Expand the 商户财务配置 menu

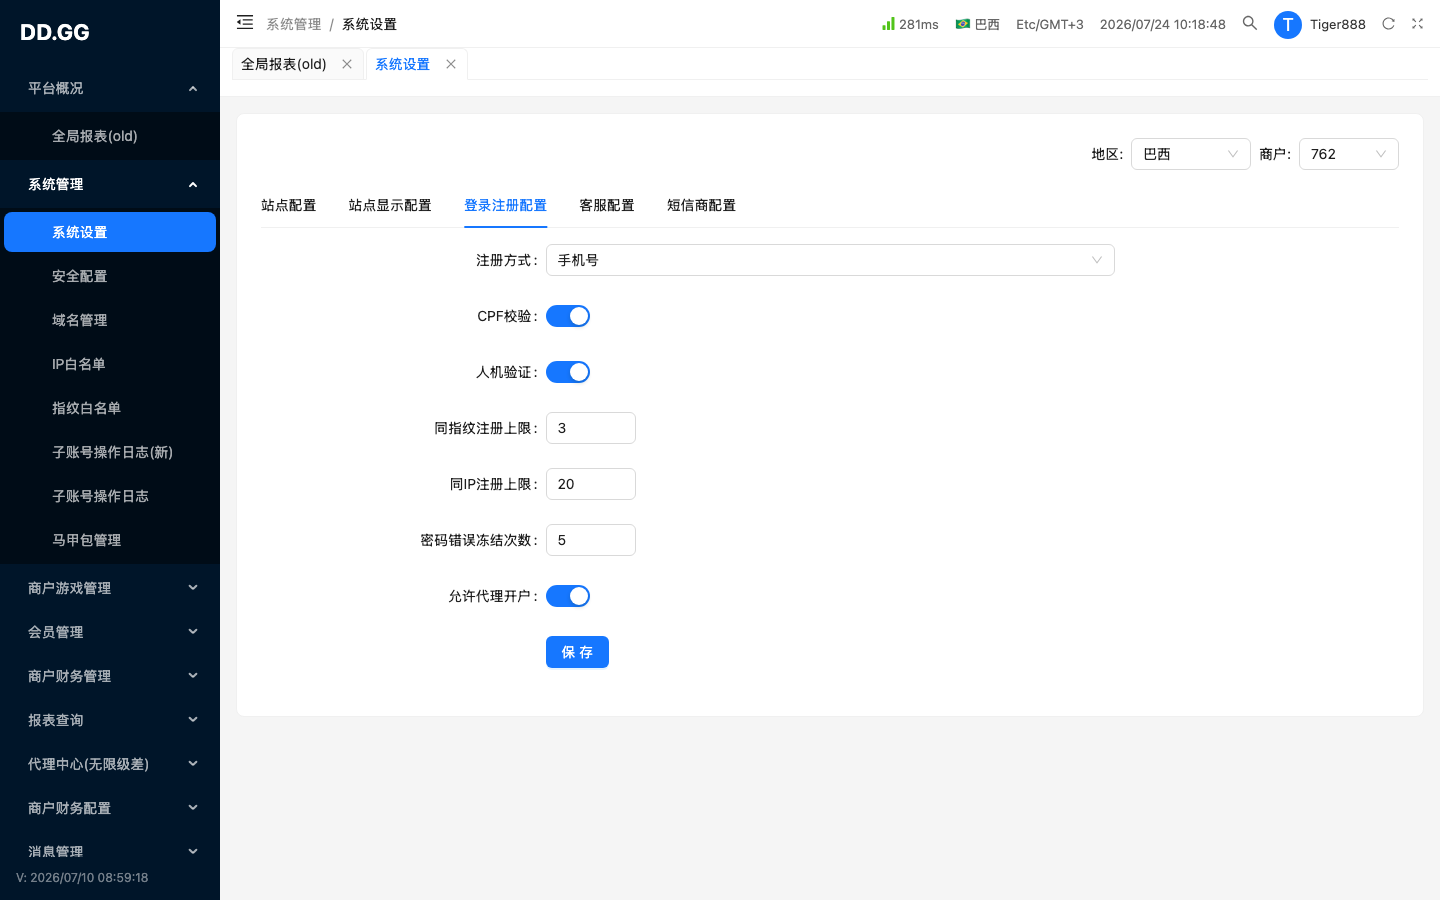pos(110,808)
